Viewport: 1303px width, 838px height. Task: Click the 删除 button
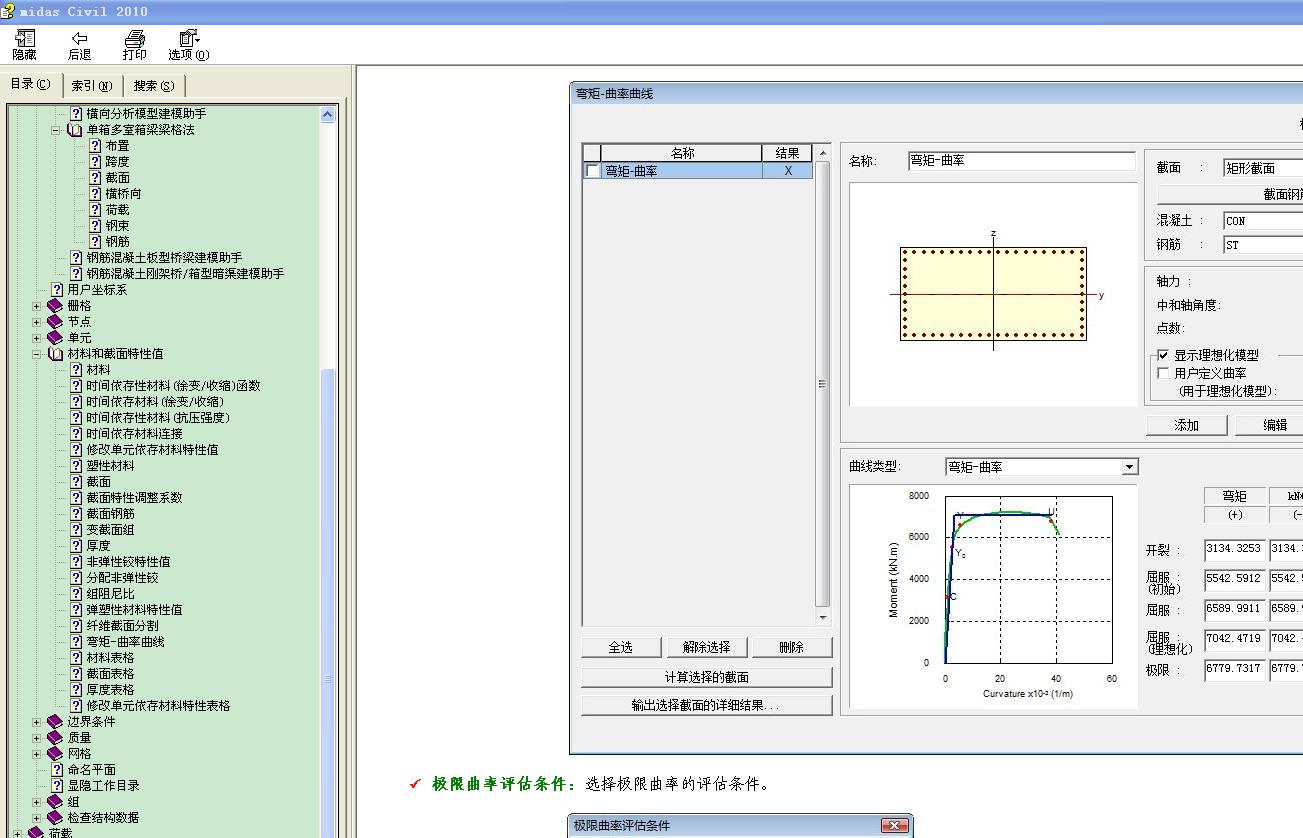pyautogui.click(x=792, y=648)
